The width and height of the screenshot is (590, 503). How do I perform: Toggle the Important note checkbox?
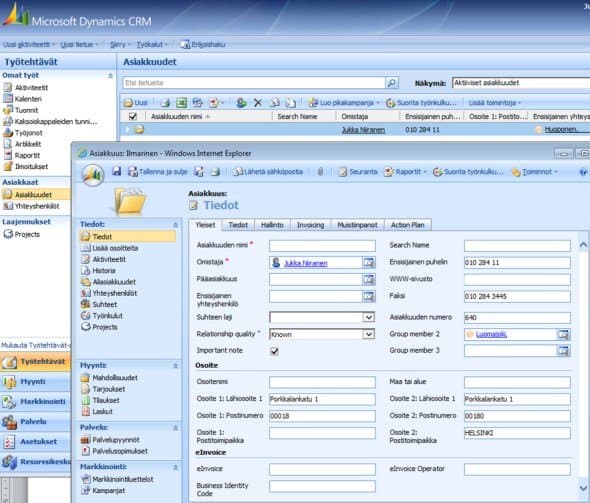(274, 351)
